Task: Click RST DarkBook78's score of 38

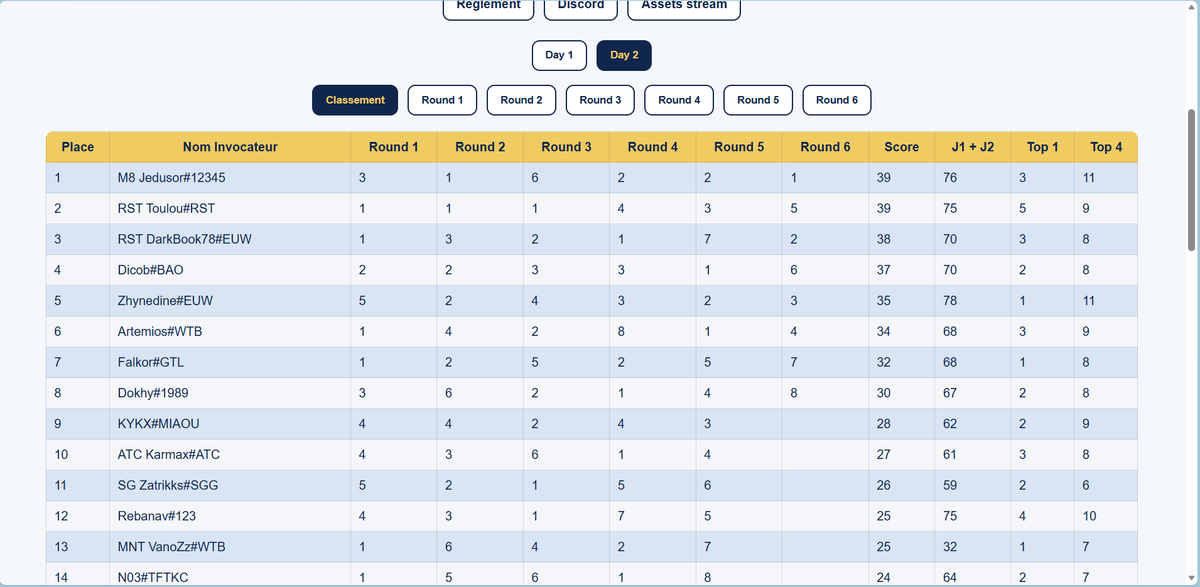Action: point(884,239)
